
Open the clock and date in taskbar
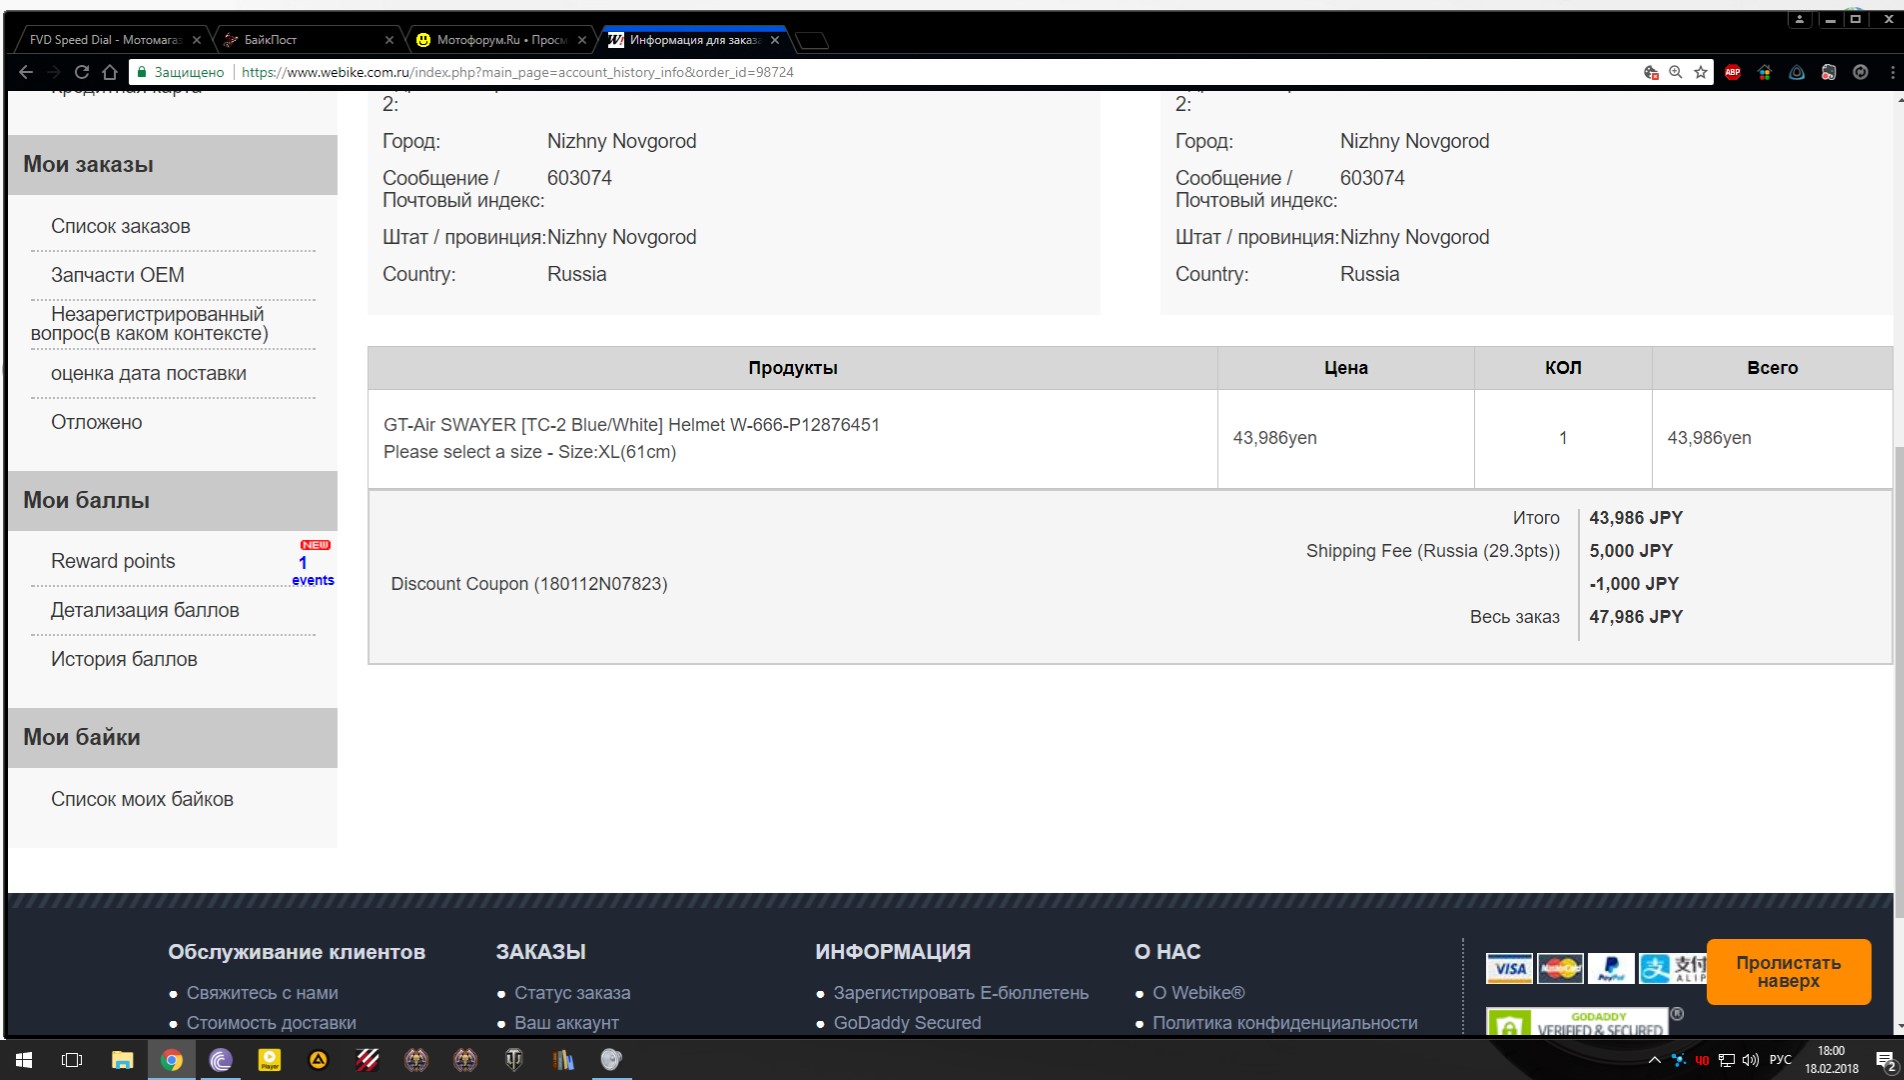(x=1831, y=1060)
